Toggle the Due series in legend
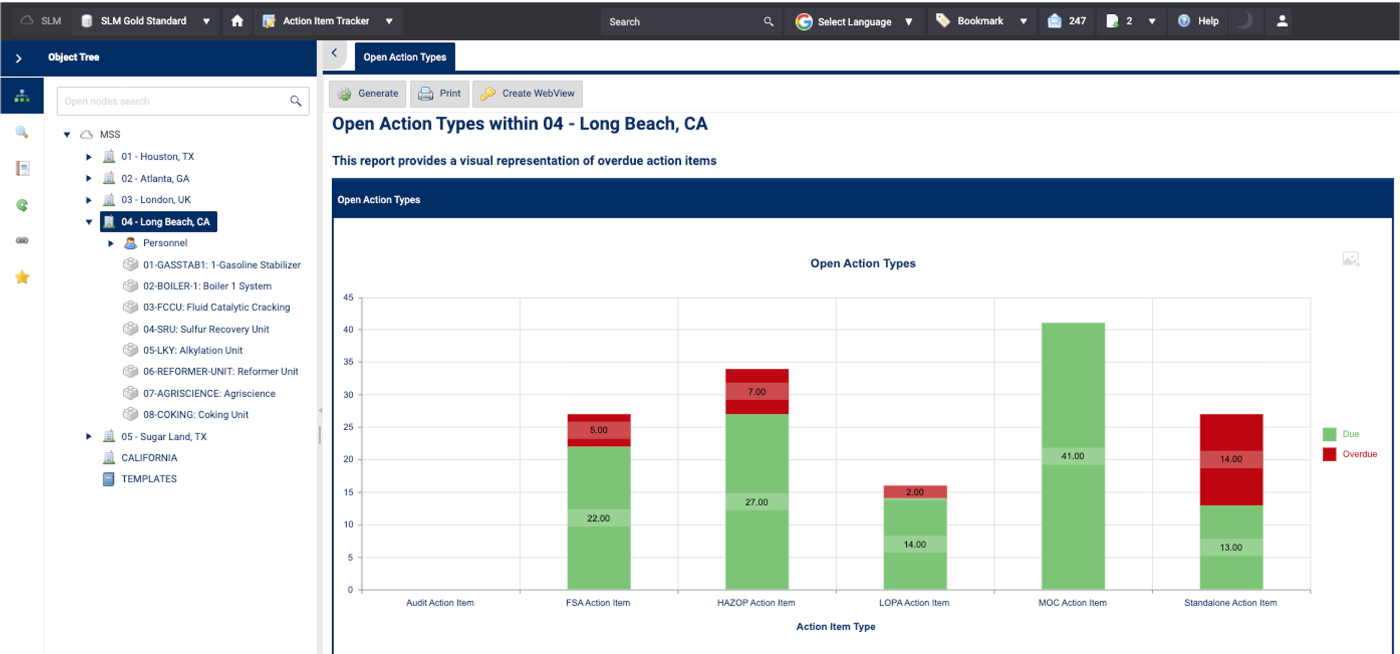The image size is (1400, 654). click(x=1340, y=434)
